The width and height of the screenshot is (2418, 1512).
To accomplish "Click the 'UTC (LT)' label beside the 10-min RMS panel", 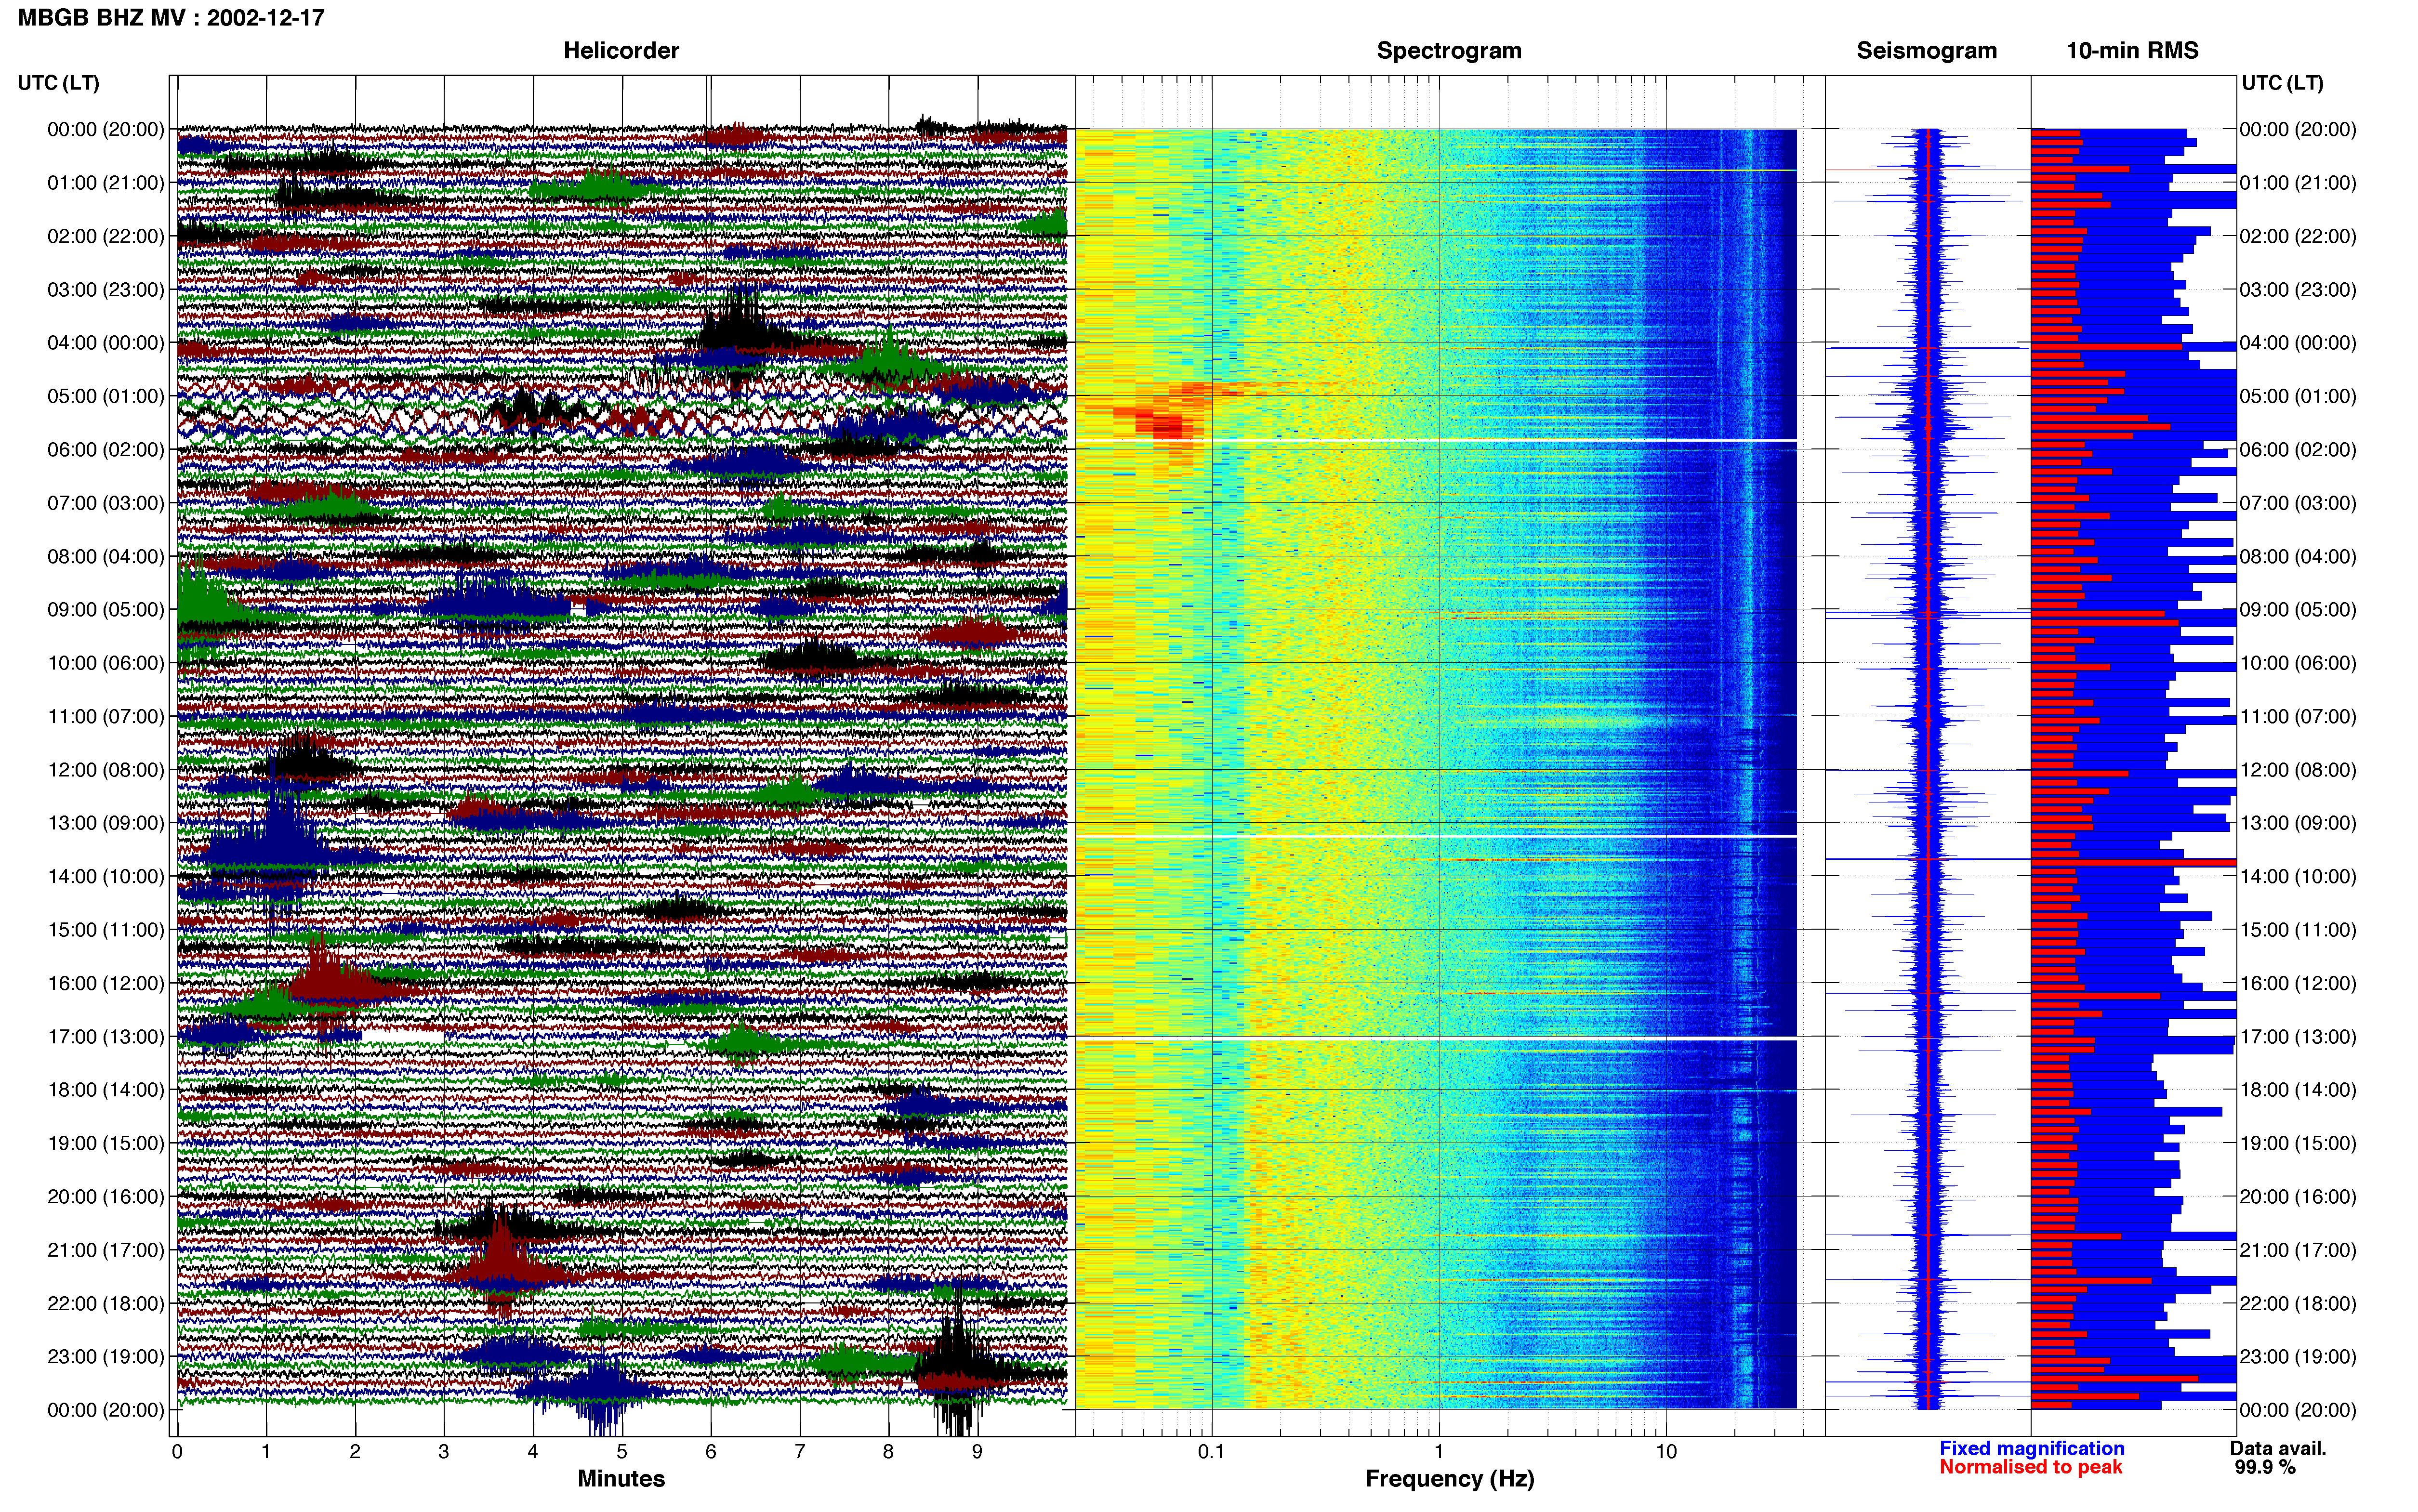I will point(2282,82).
